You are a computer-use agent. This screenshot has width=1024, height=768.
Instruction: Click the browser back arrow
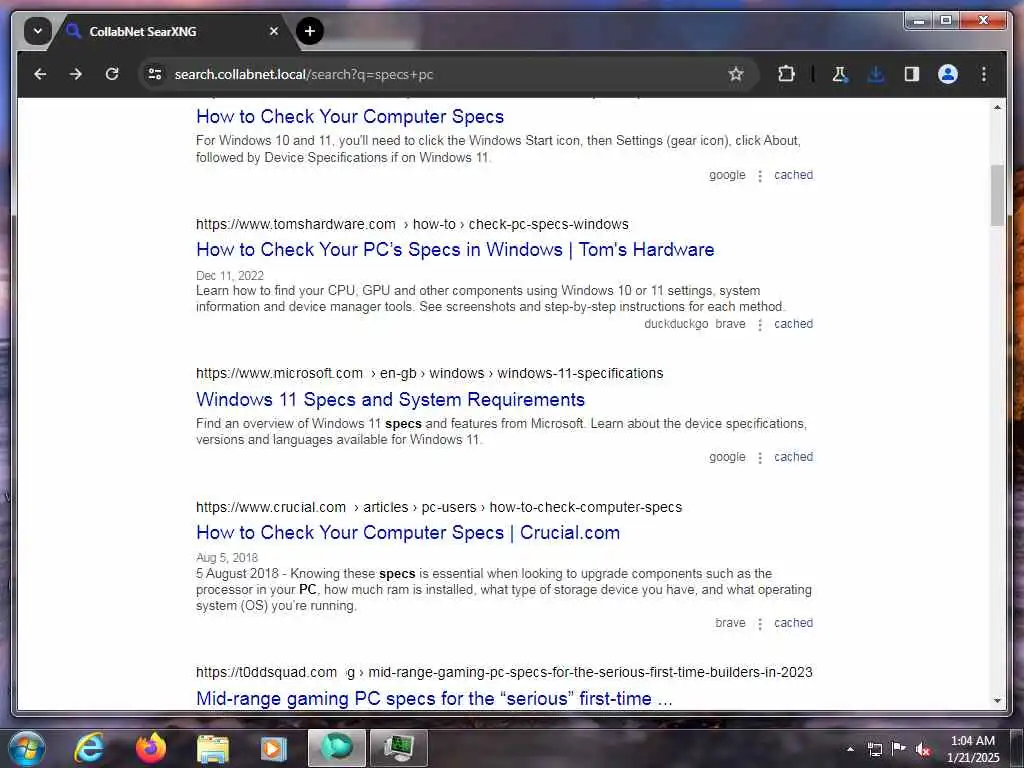pos(40,74)
